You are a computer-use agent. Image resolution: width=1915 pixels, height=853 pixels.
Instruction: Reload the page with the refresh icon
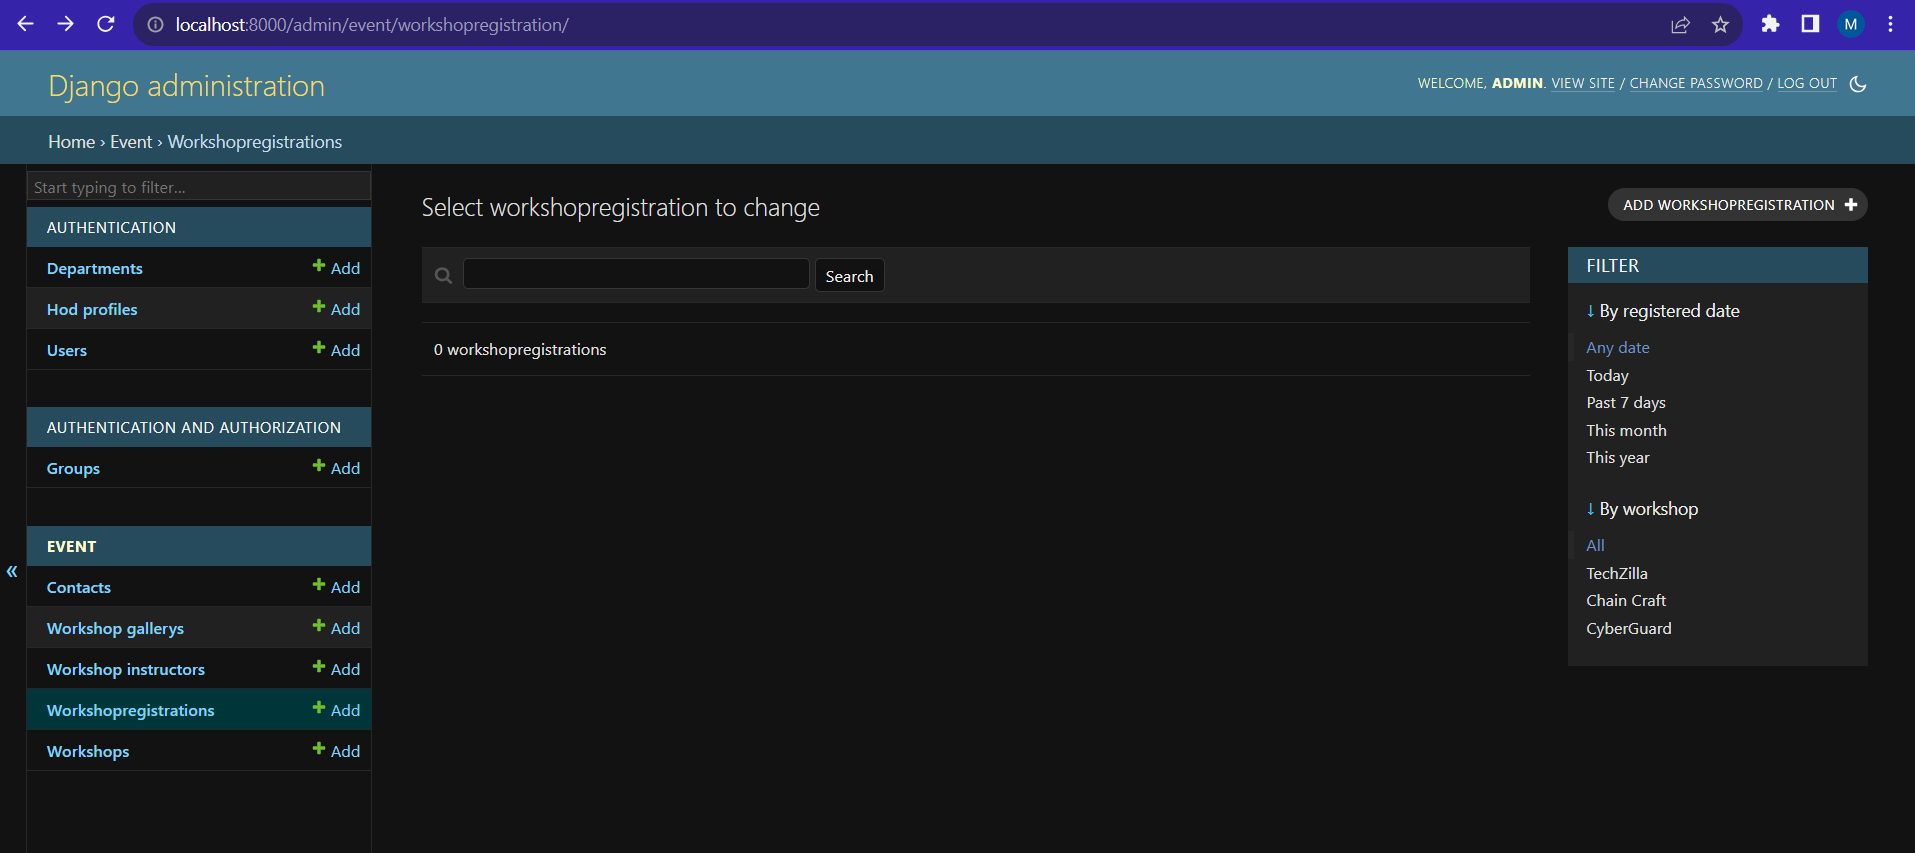point(105,24)
